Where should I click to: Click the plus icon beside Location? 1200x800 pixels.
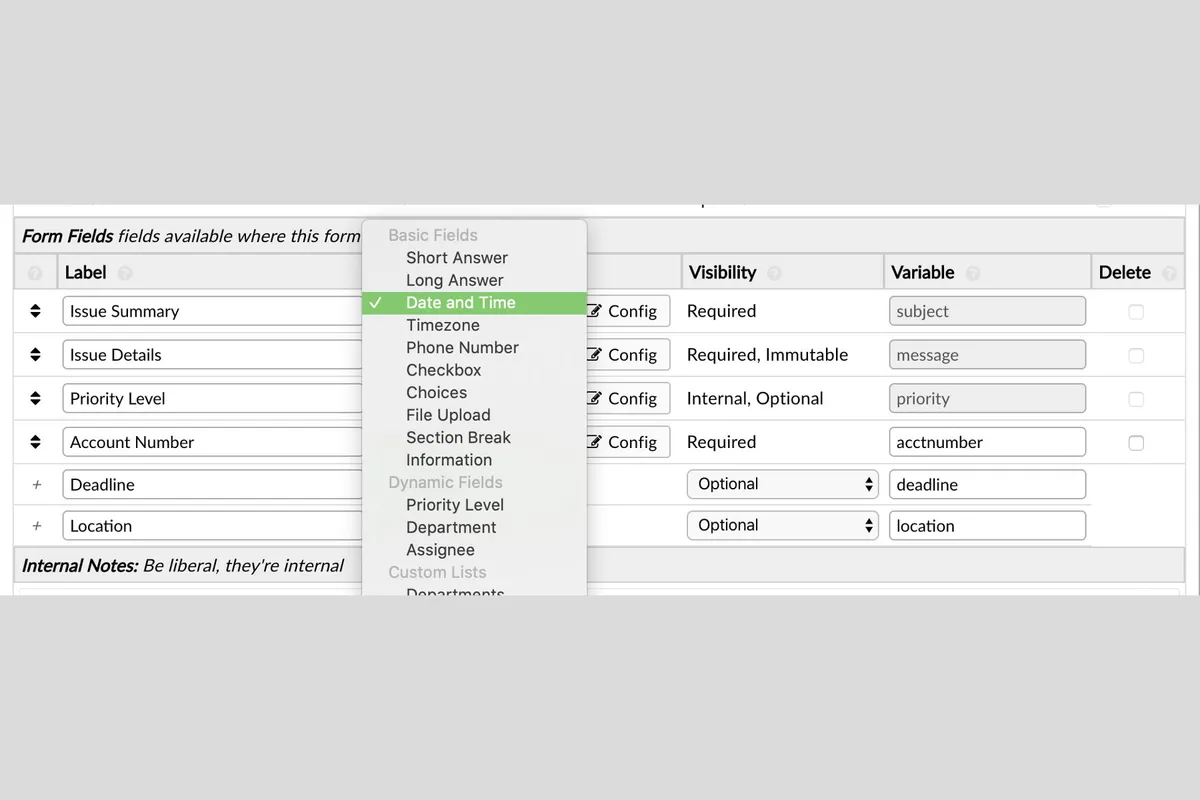[37, 526]
